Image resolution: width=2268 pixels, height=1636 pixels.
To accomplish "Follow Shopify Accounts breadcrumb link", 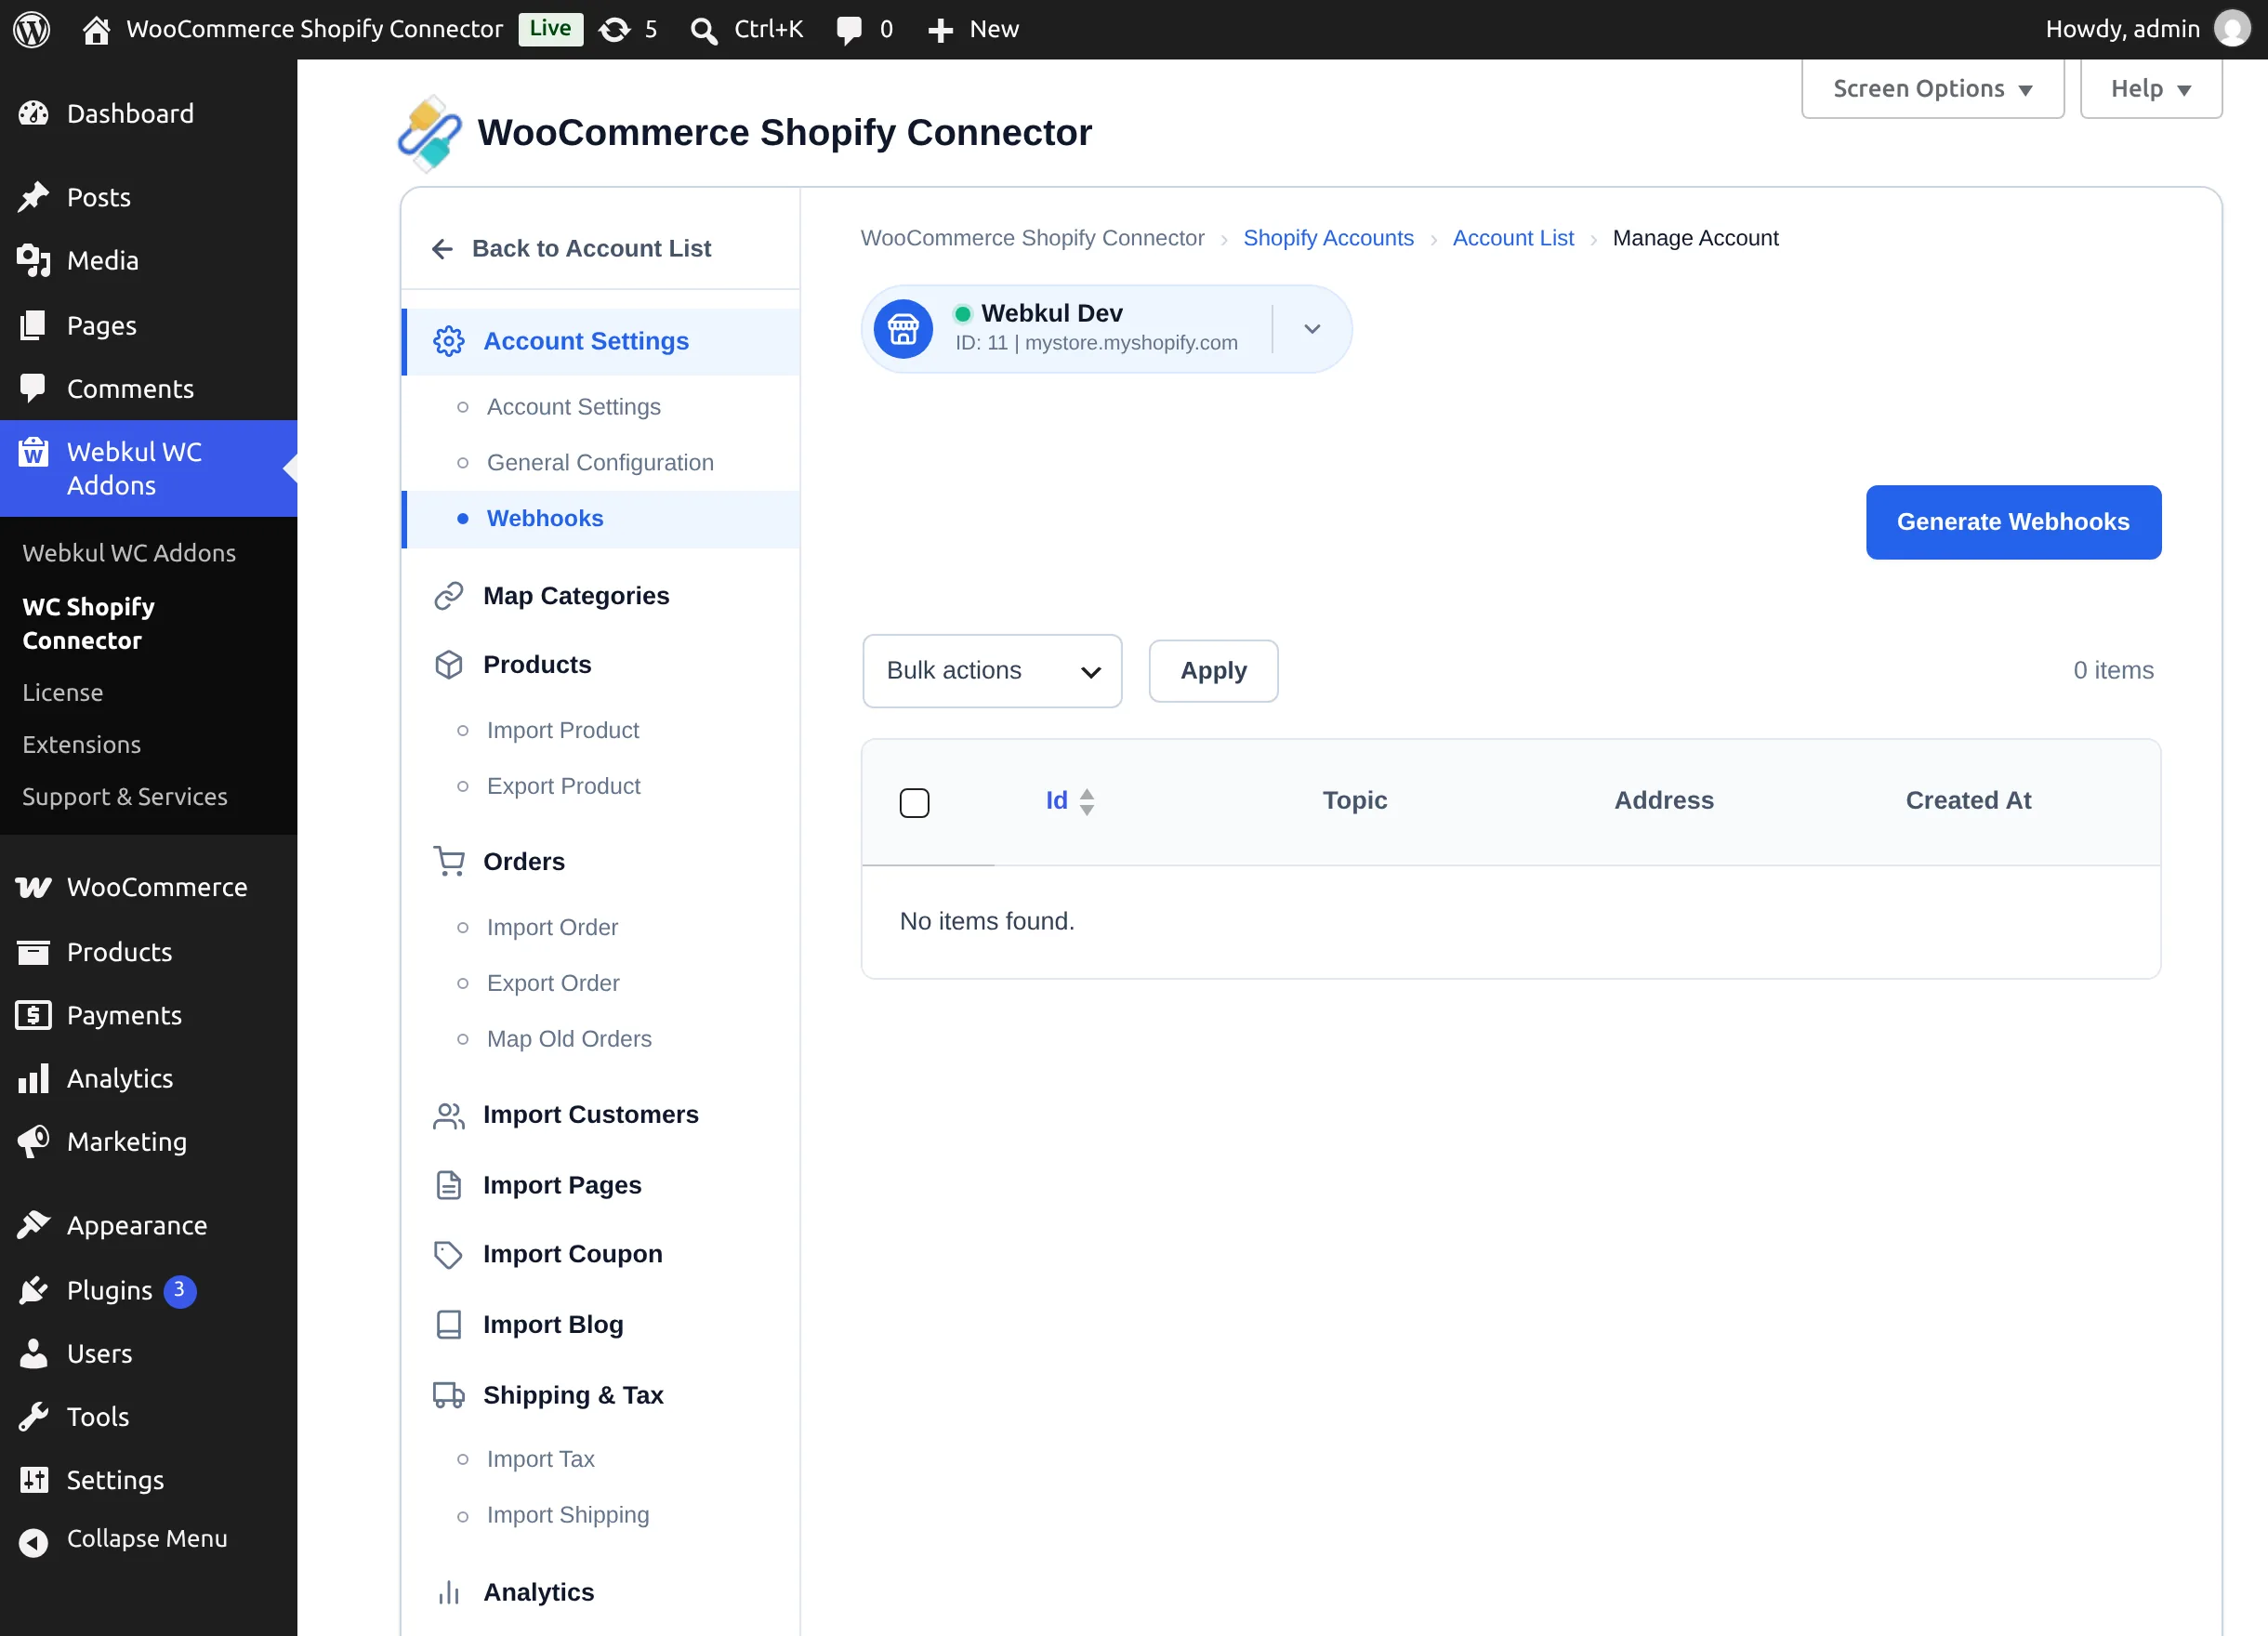I will (x=1328, y=238).
